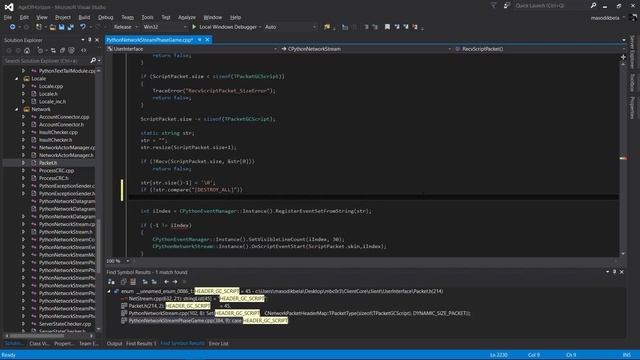
Task: Switch to the Find Results 1 tab
Action: click(x=141, y=344)
